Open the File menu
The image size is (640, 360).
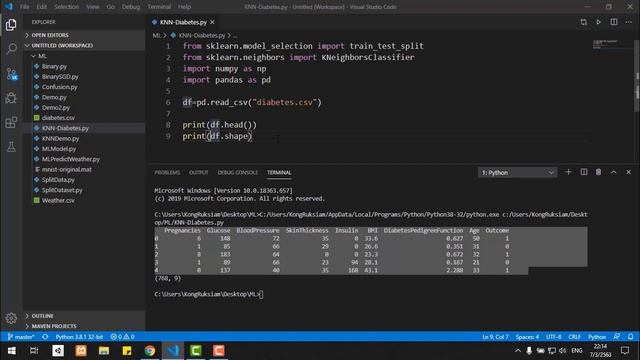(x=24, y=7)
